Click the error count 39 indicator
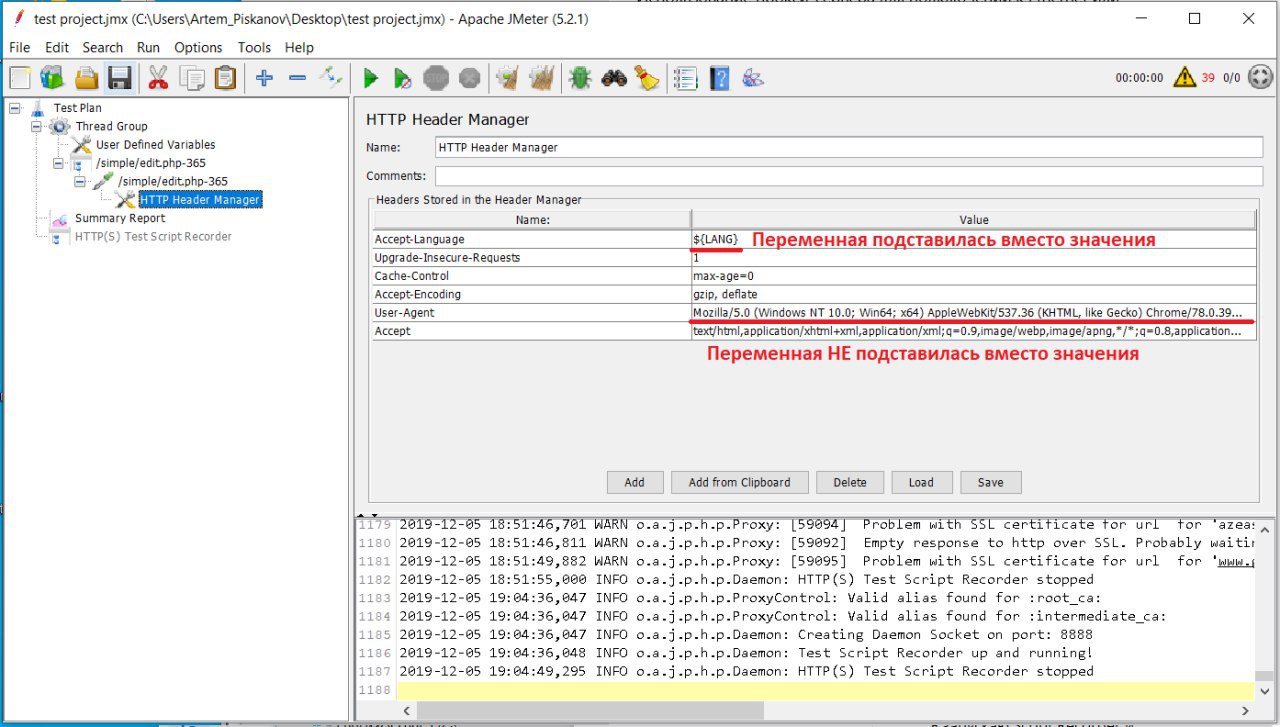 coord(1208,77)
